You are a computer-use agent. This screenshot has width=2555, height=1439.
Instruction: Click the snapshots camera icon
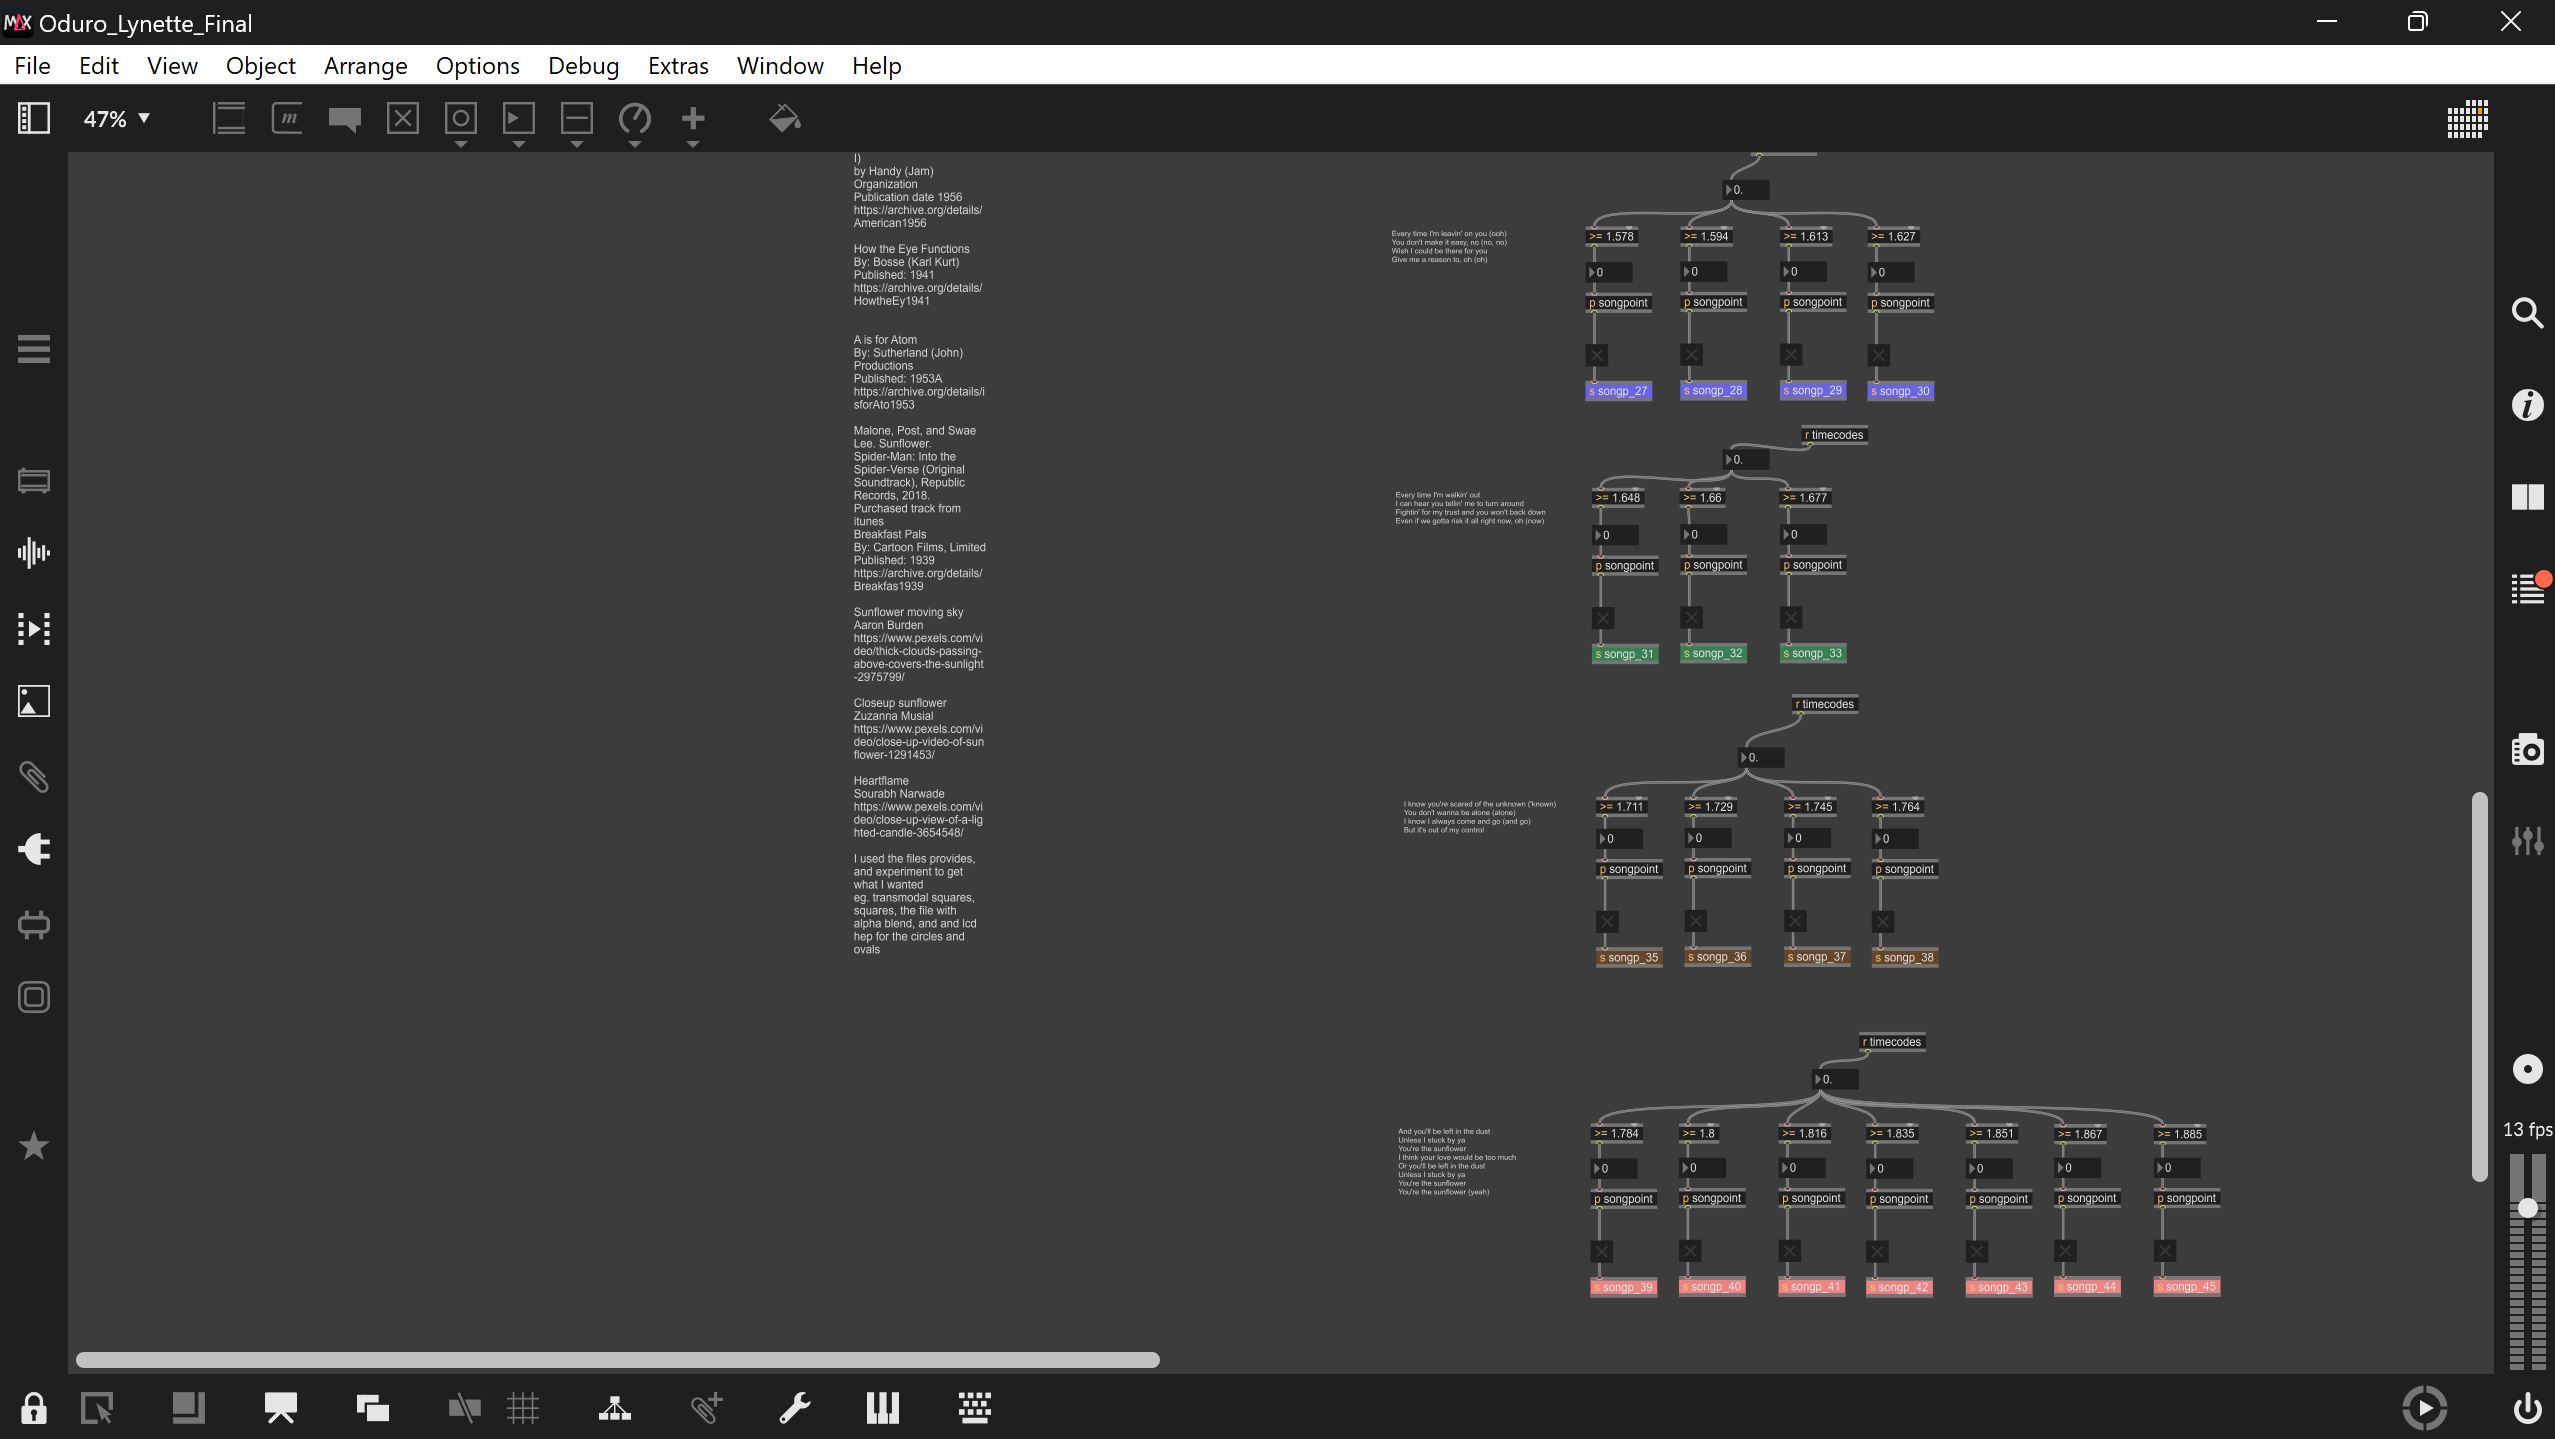(2527, 750)
